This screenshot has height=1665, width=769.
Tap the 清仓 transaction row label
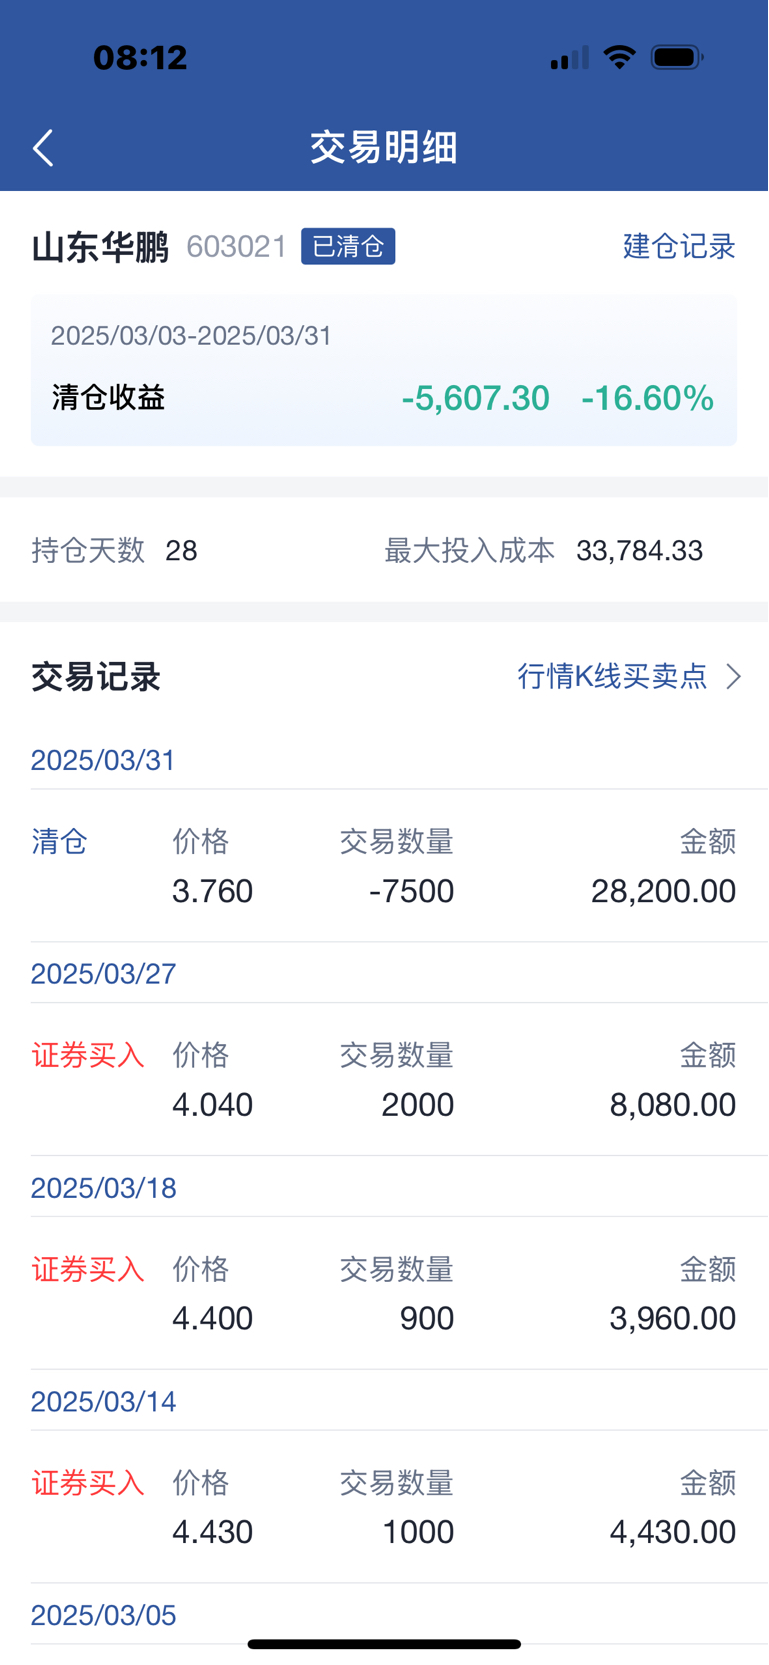point(59,842)
